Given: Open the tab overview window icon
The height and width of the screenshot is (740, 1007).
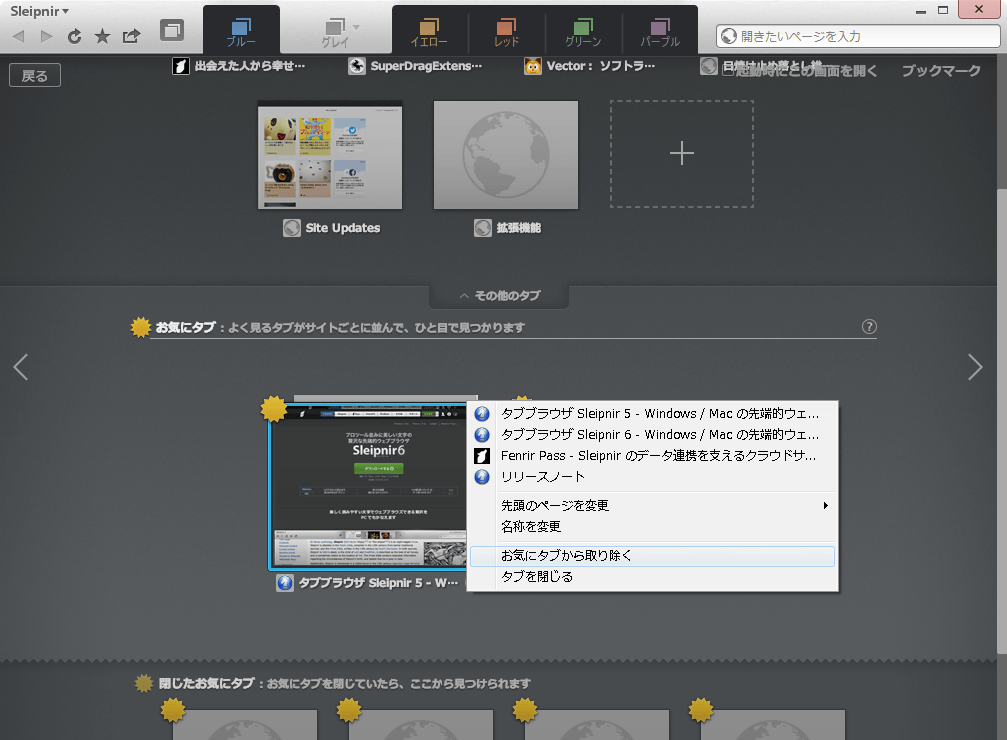Looking at the screenshot, I should tap(171, 30).
